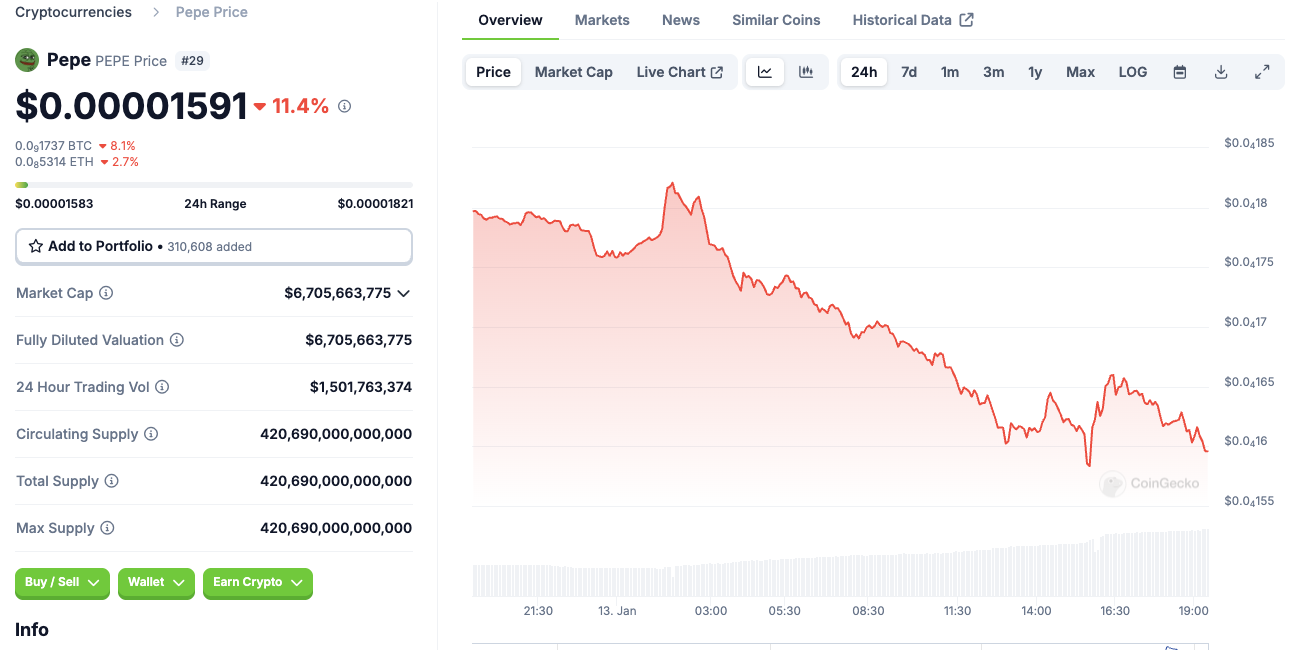The height and width of the screenshot is (650, 1314).
Task: Click the BTC price conversion line
Action: [75, 146]
